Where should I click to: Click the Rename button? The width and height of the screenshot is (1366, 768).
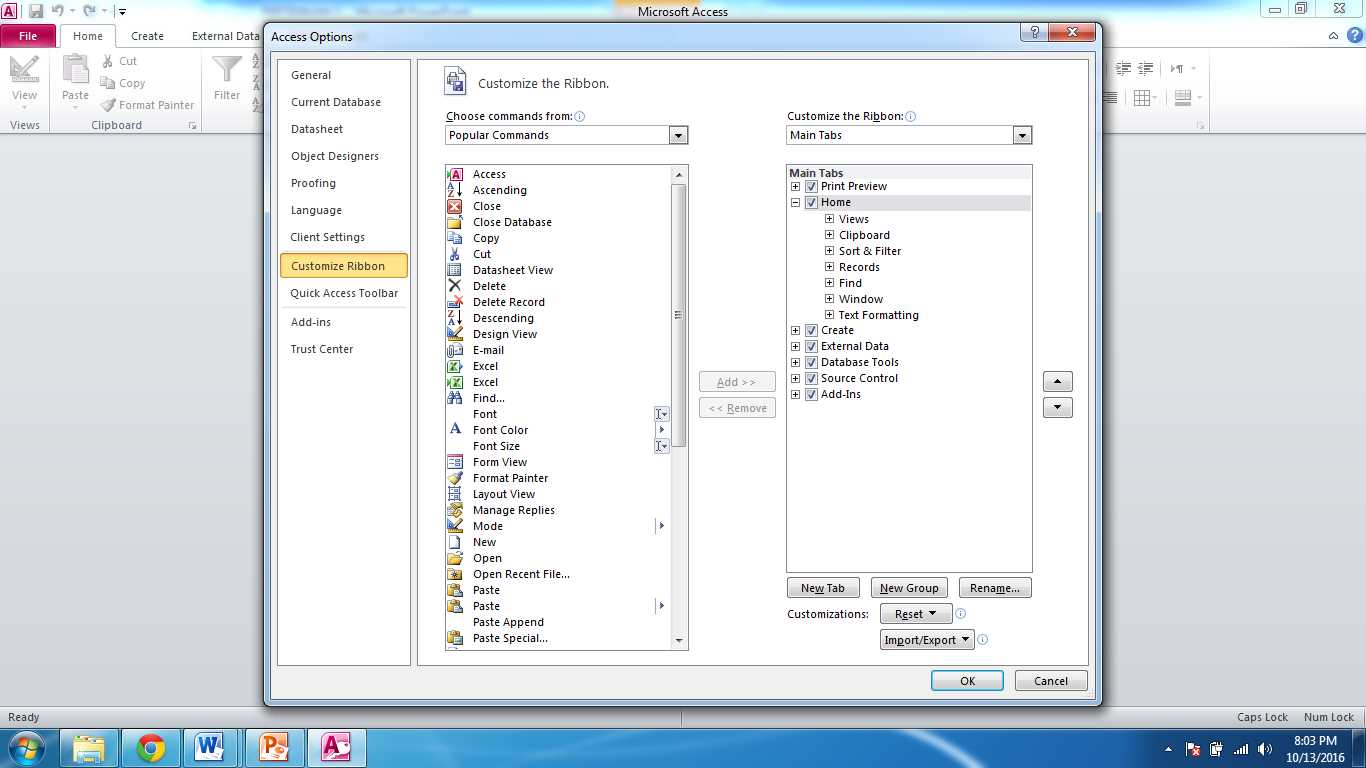coord(995,588)
